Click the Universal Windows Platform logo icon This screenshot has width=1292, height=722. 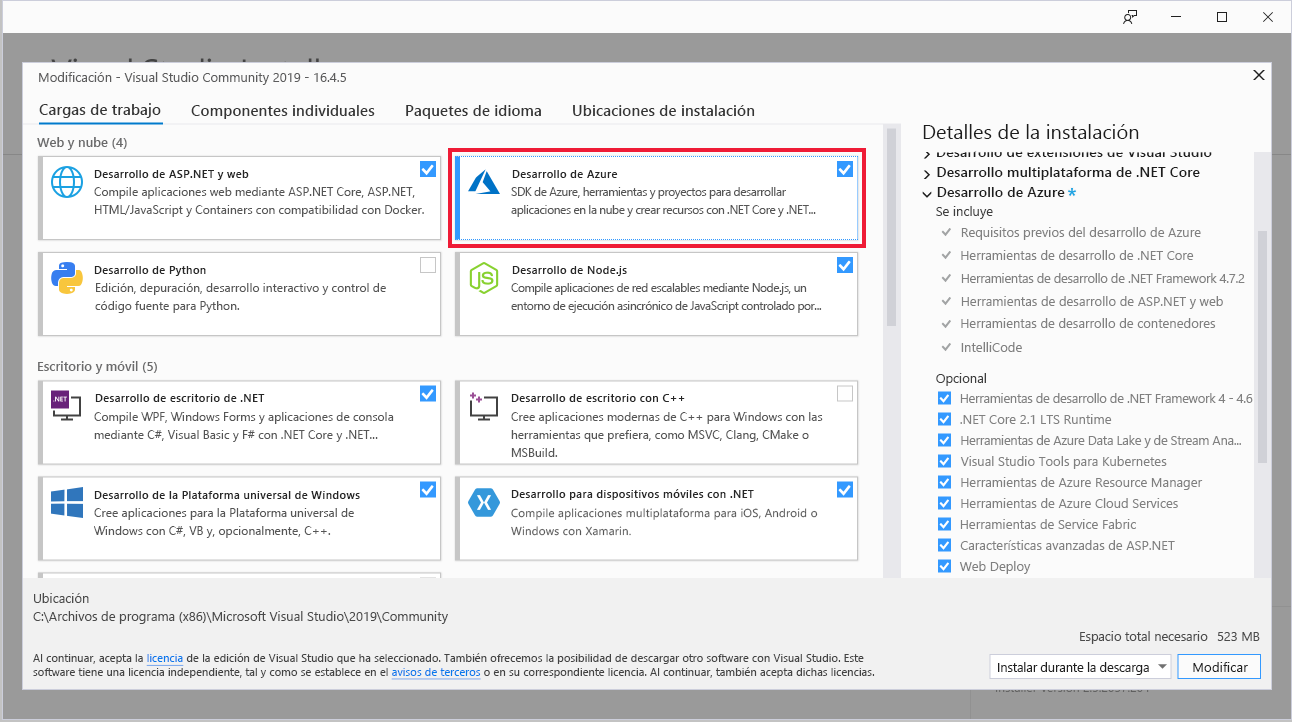click(67, 503)
